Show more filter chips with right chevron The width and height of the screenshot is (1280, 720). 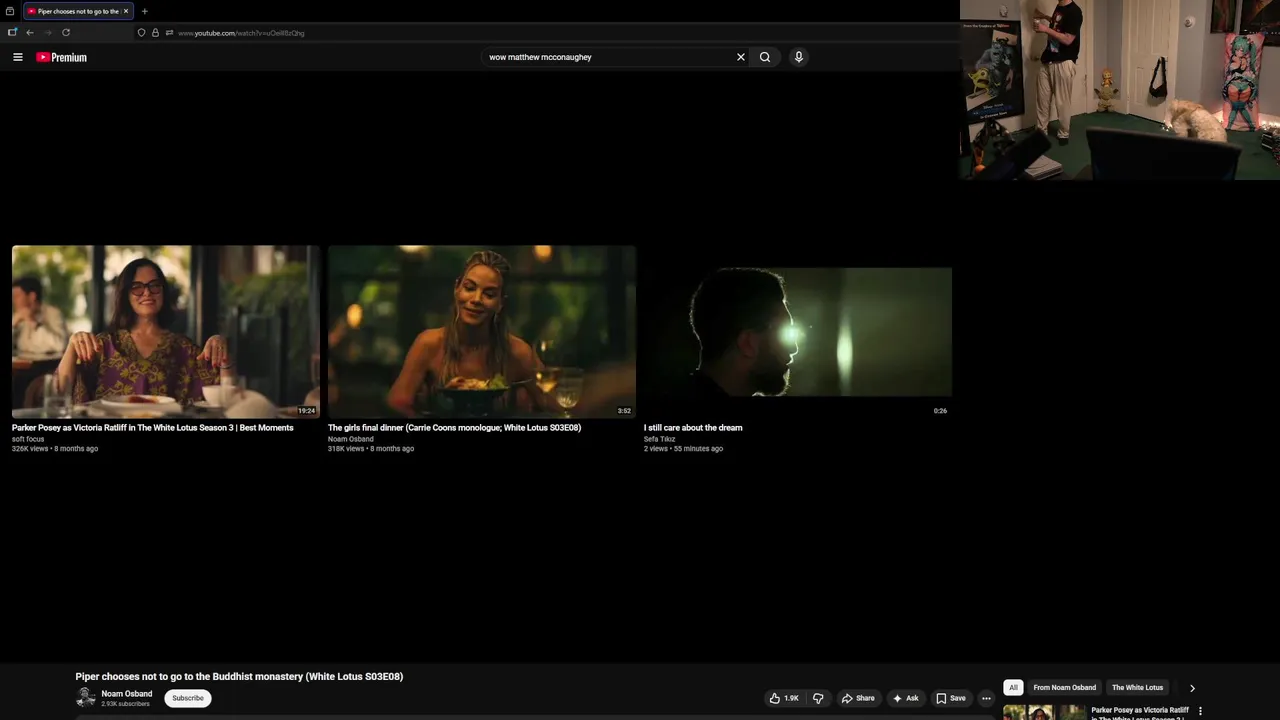point(1192,688)
